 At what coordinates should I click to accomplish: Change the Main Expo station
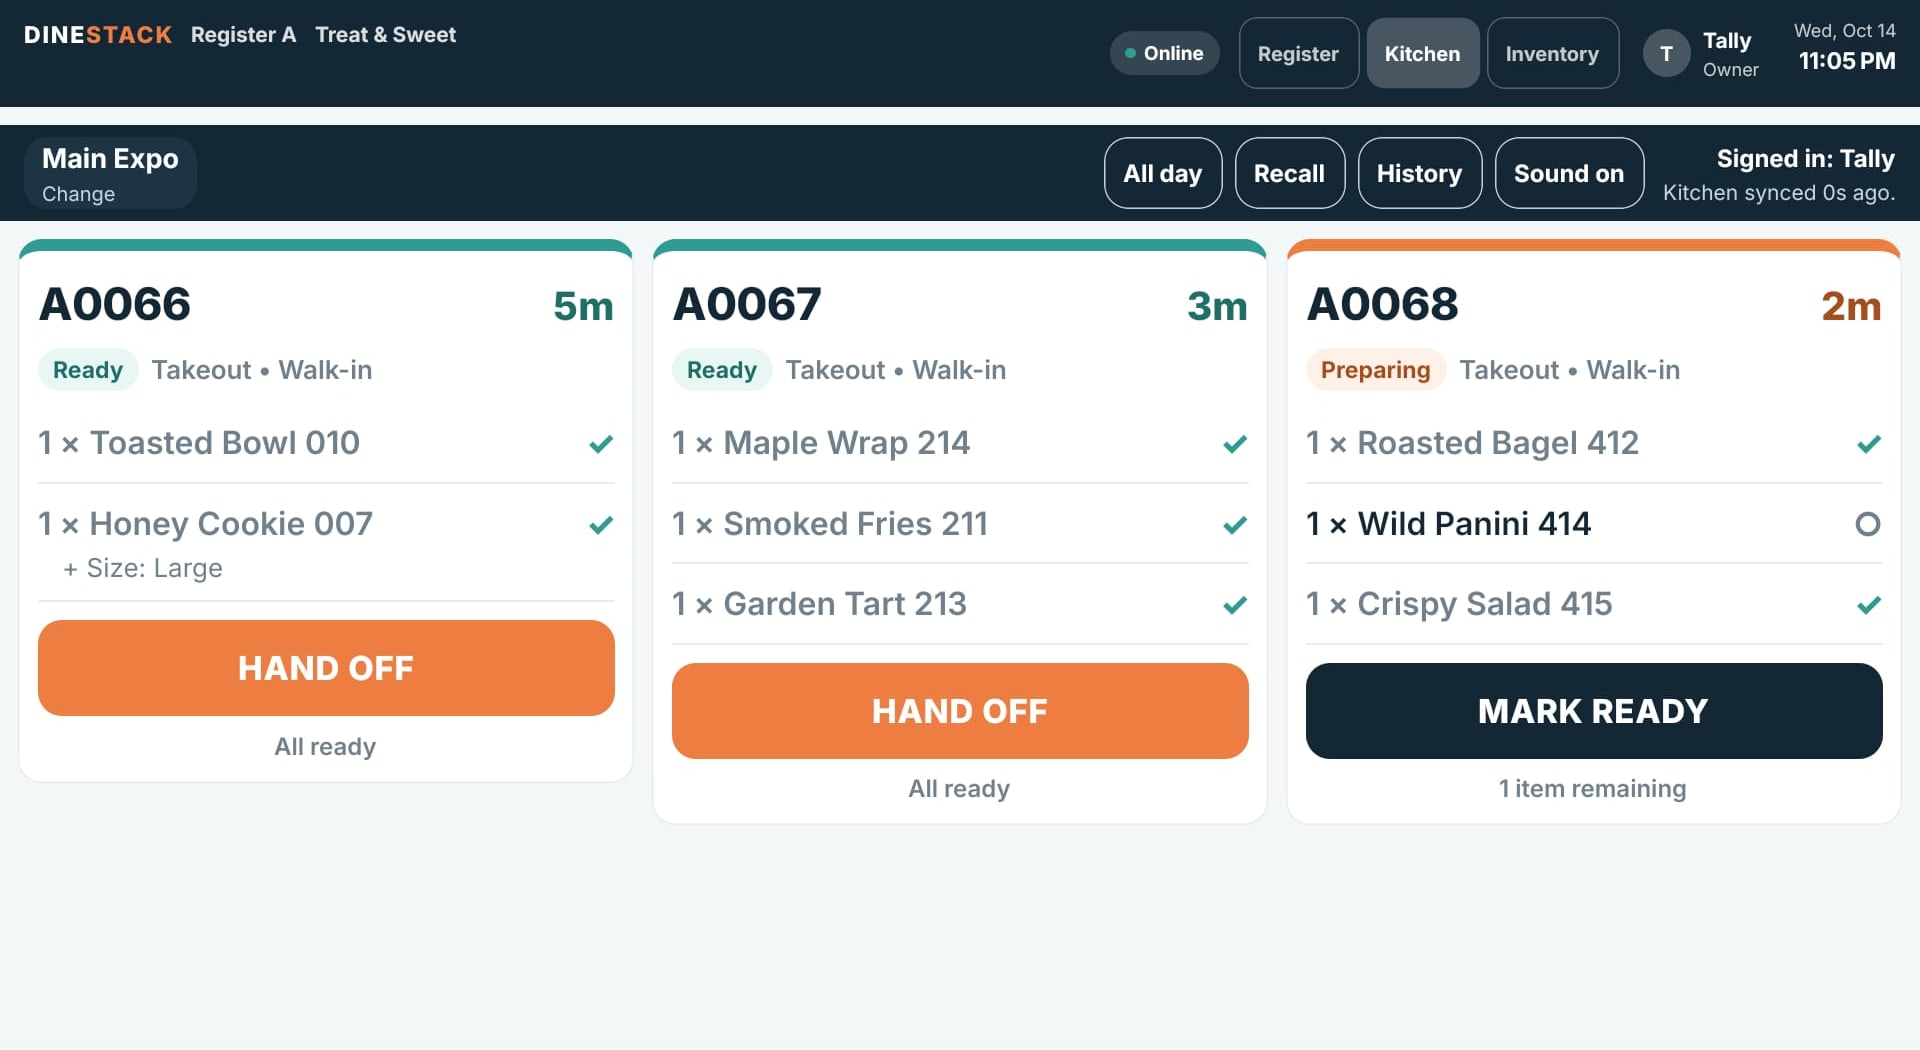110,173
